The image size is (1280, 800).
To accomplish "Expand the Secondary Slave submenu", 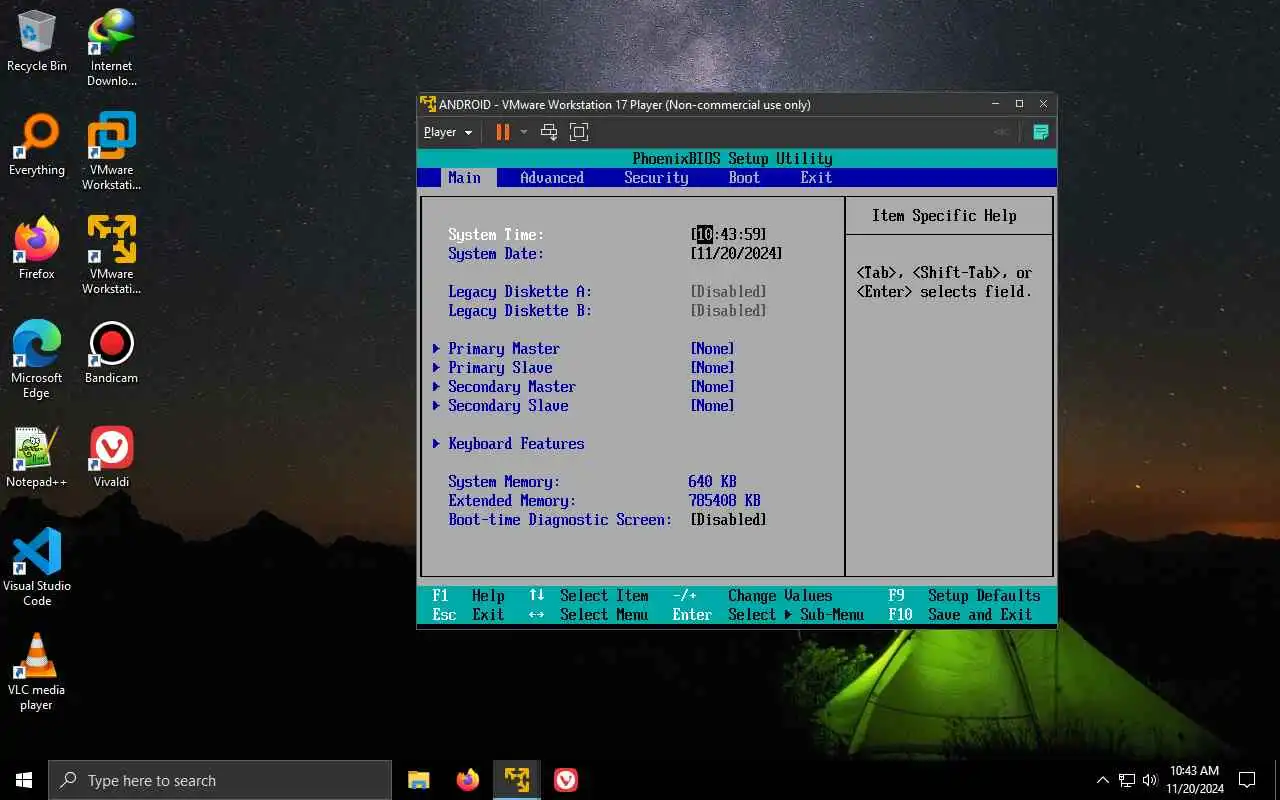I will click(500, 405).
